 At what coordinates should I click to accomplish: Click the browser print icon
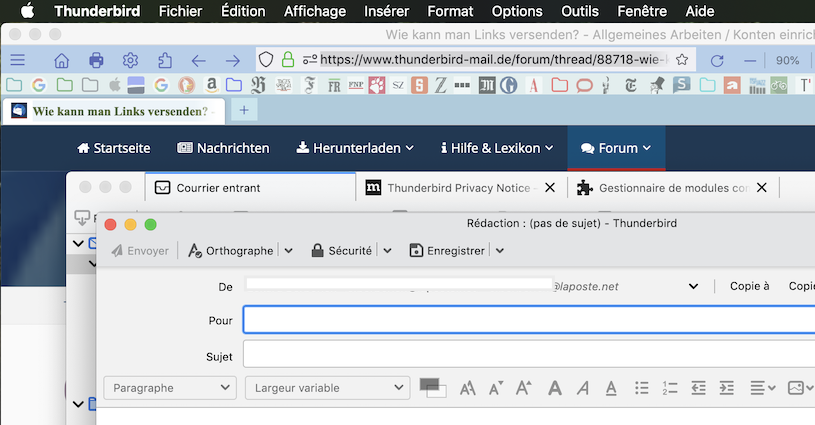(96, 60)
